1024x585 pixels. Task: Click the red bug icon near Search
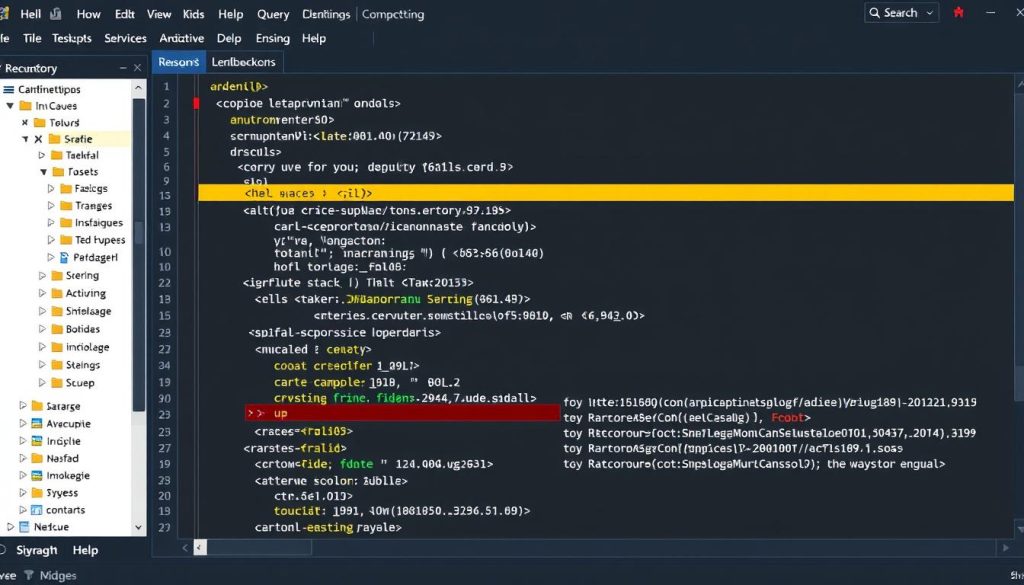[959, 12]
